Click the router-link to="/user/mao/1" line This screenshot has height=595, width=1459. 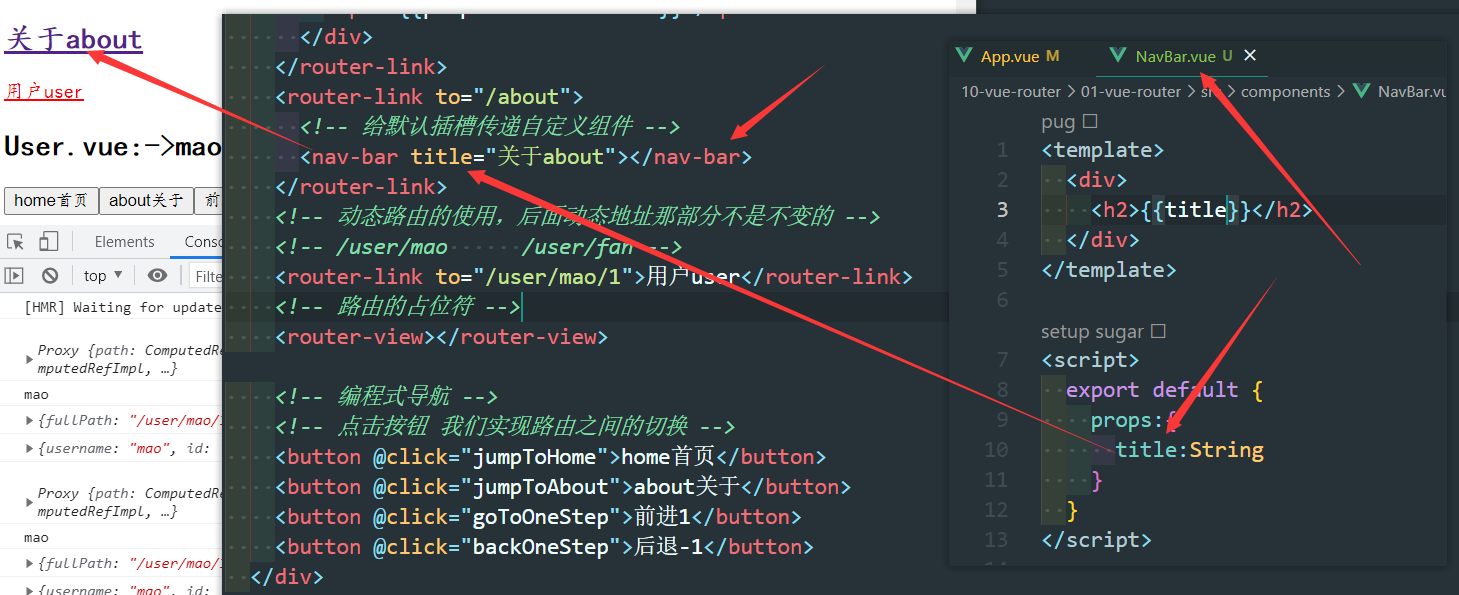pyautogui.click(x=594, y=277)
